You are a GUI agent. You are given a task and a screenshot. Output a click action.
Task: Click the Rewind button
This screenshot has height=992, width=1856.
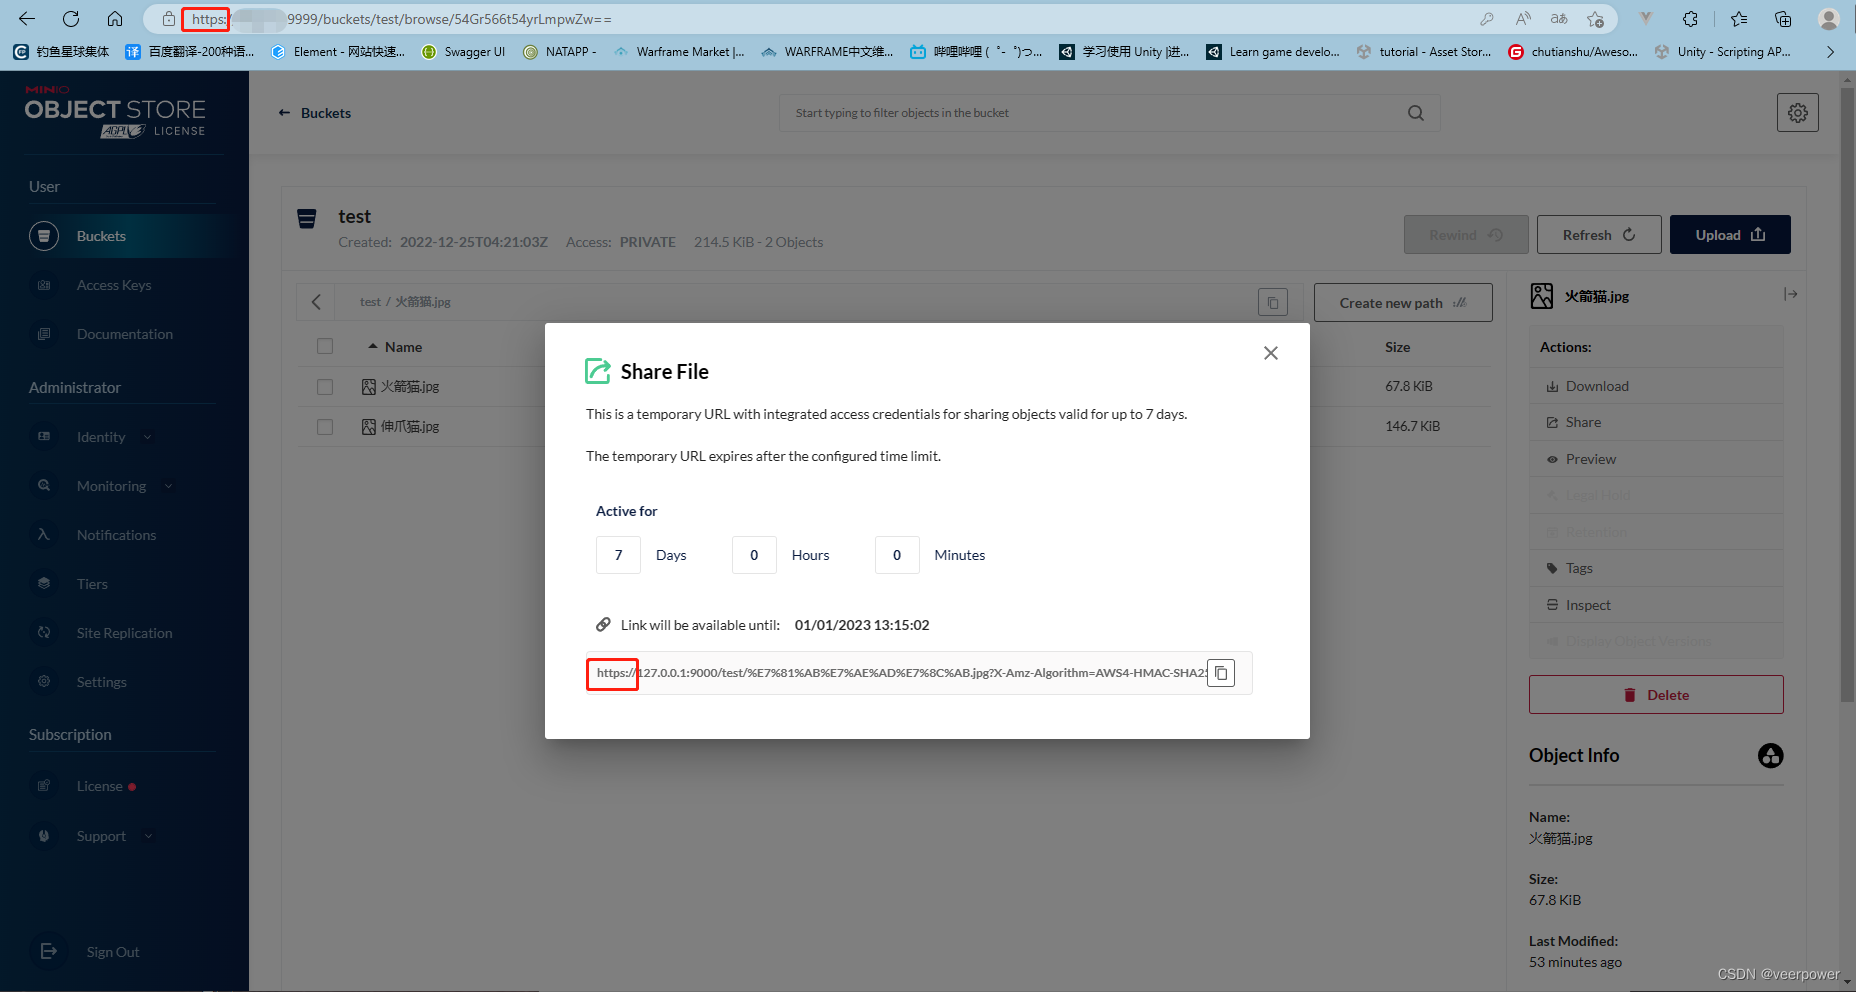click(x=1466, y=235)
